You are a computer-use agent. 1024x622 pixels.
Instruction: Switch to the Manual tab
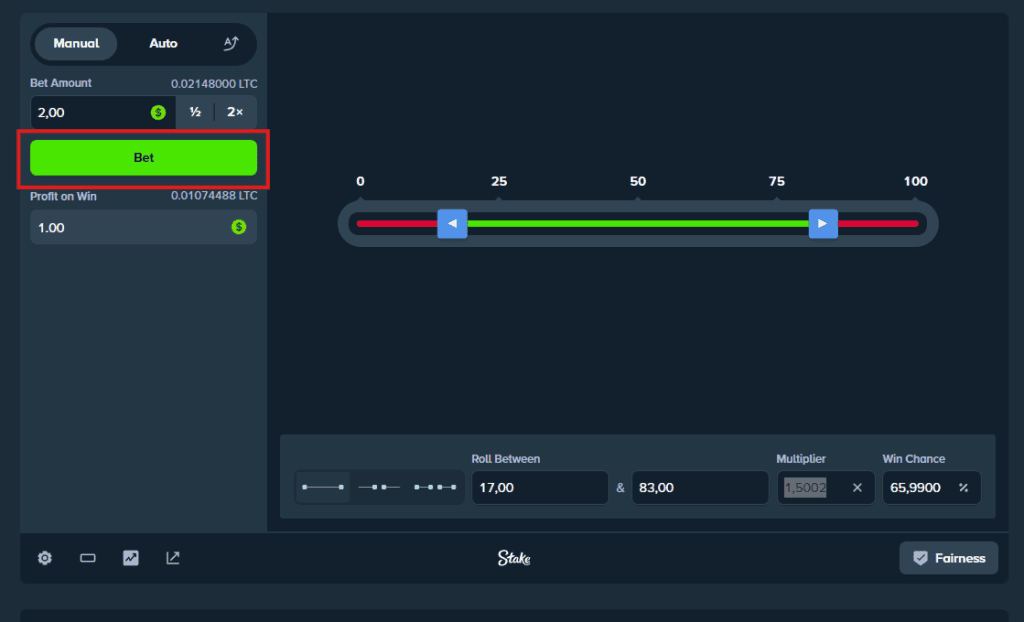tap(75, 43)
